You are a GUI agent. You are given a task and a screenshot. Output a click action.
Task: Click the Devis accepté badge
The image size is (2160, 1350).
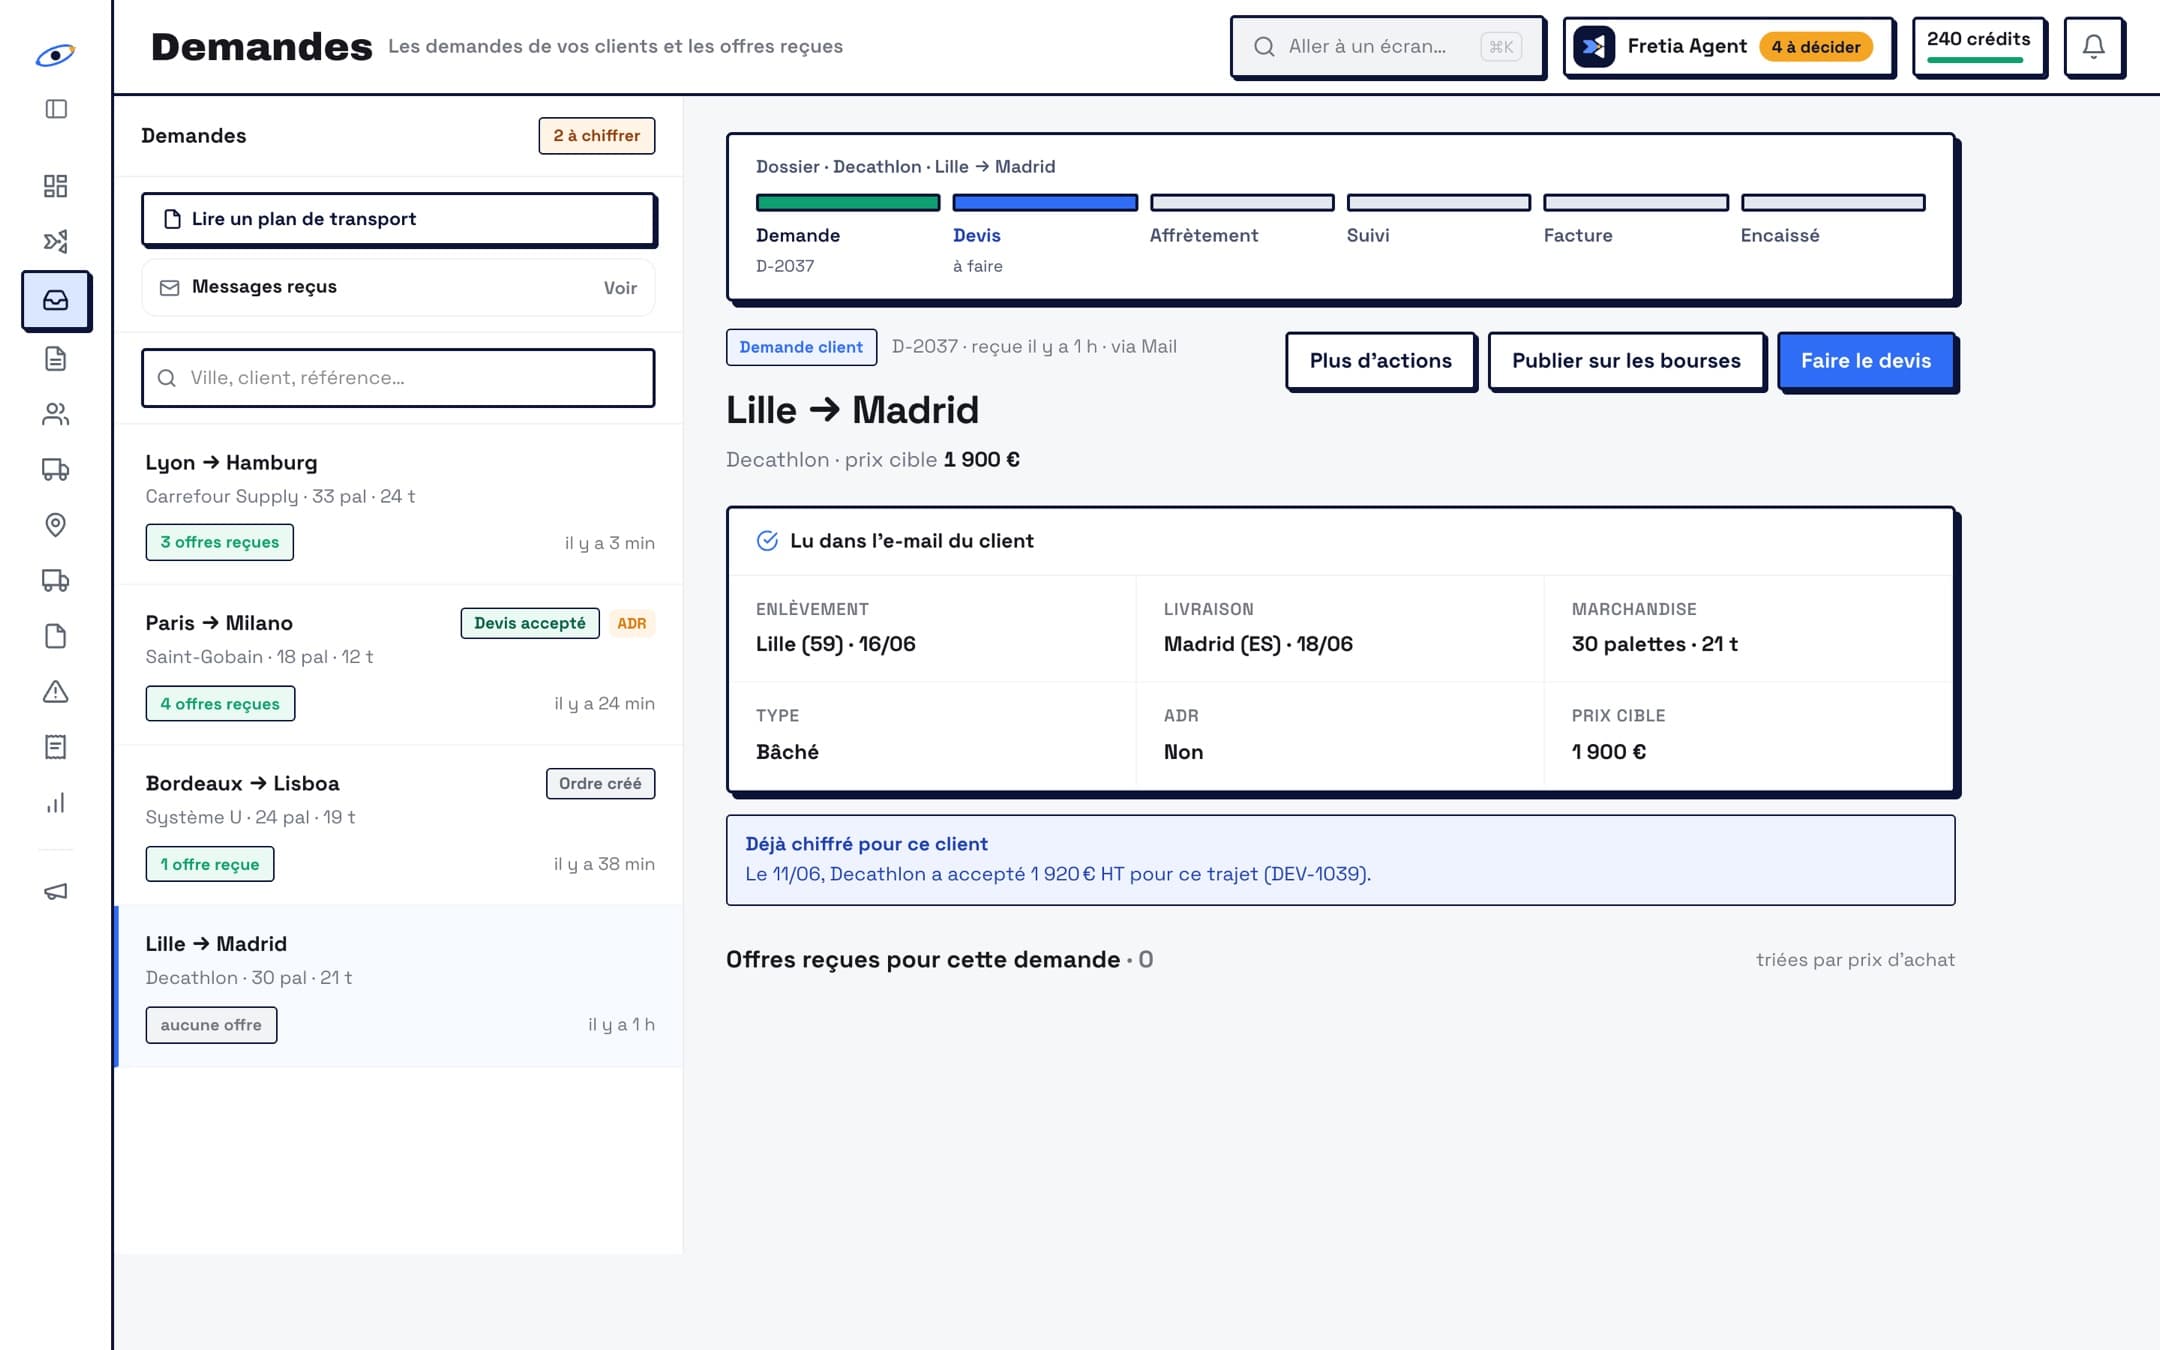[530, 623]
